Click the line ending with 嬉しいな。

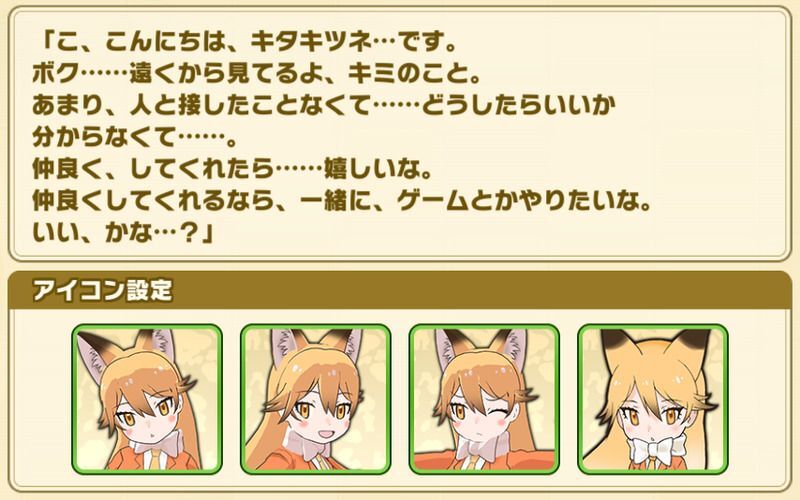[x=232, y=169]
